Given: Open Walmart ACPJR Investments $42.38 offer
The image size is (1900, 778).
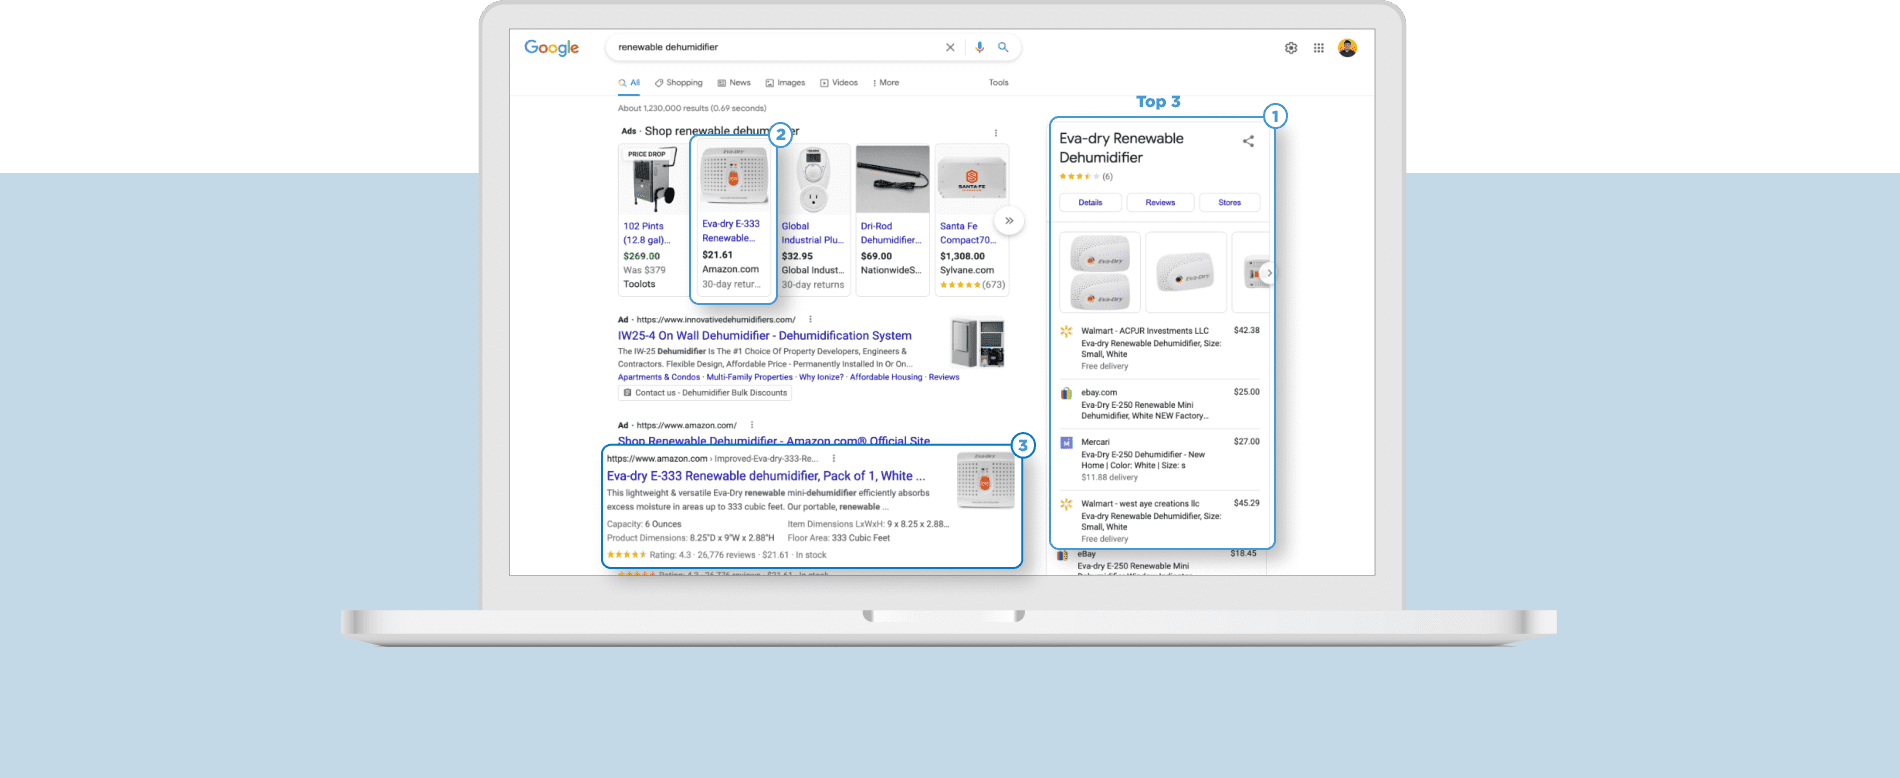Looking at the screenshot, I should [1160, 348].
